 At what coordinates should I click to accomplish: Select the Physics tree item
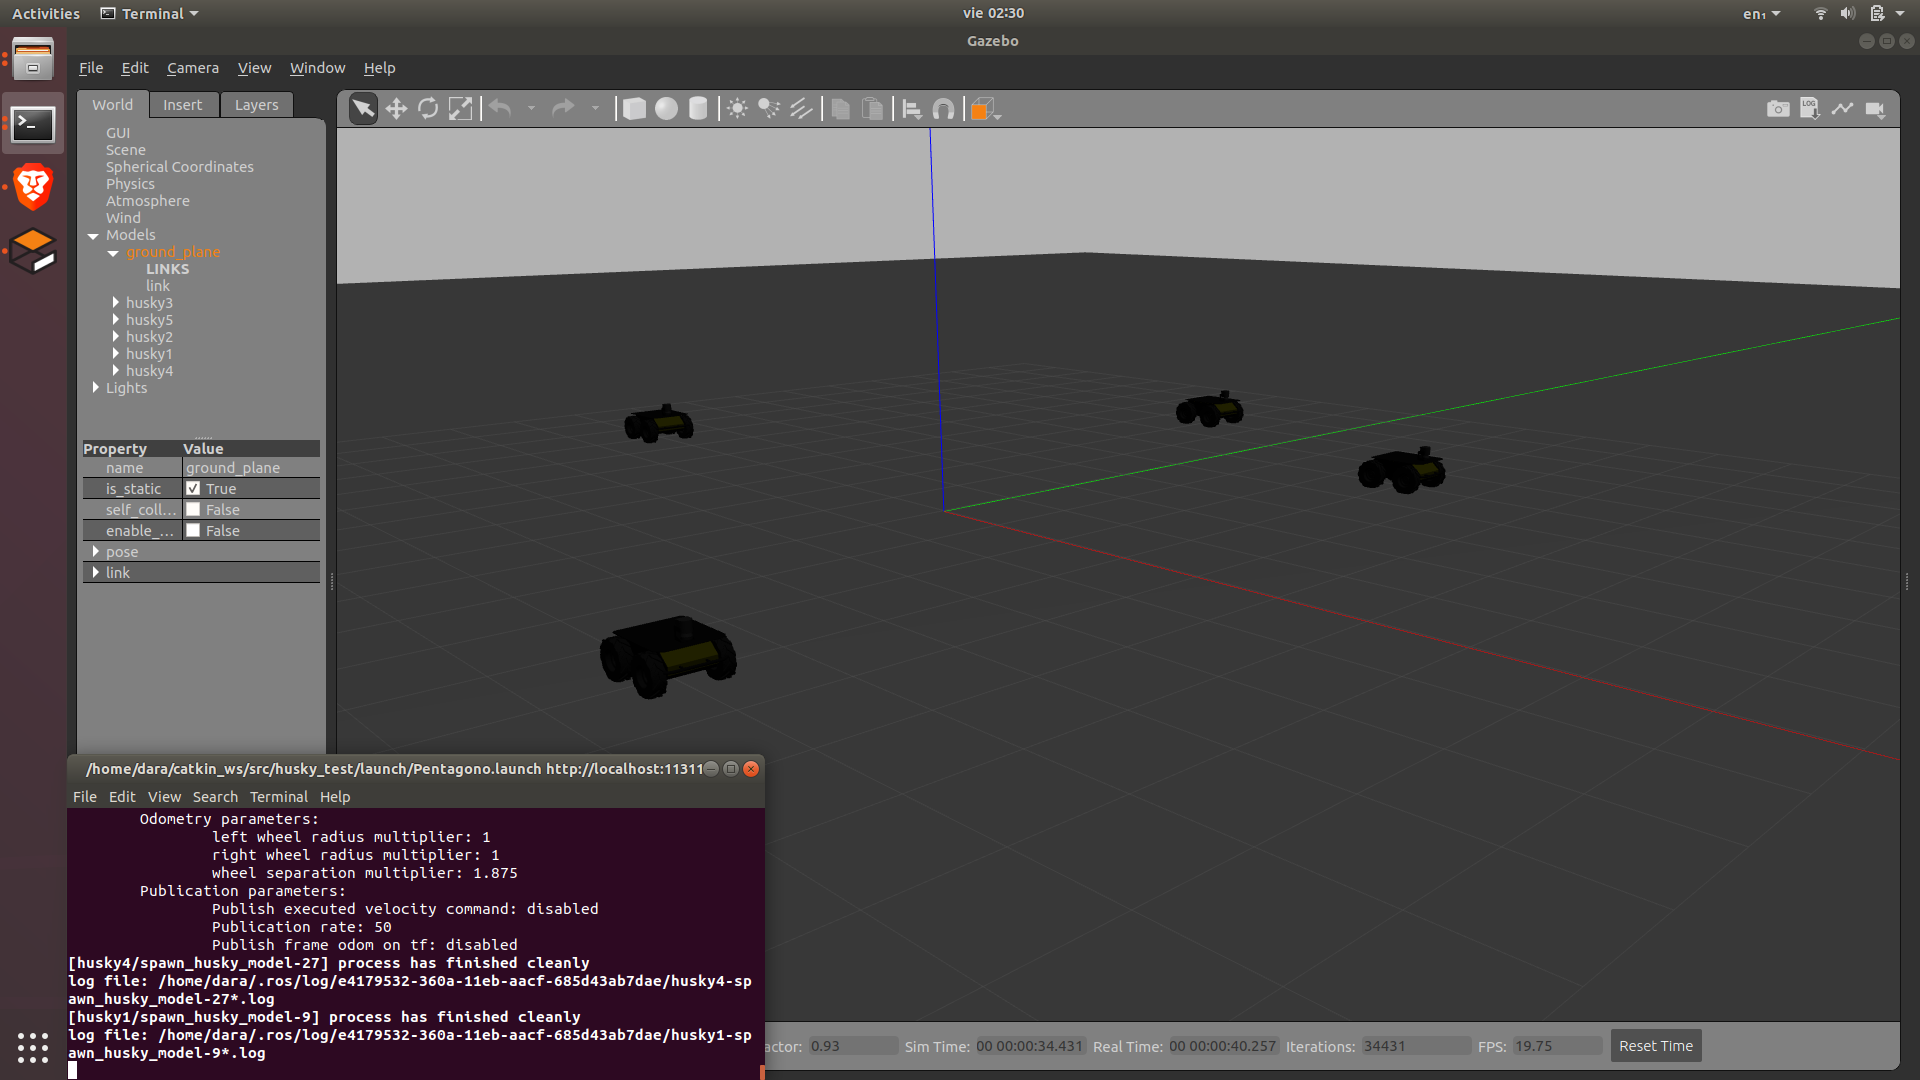[x=130, y=184]
